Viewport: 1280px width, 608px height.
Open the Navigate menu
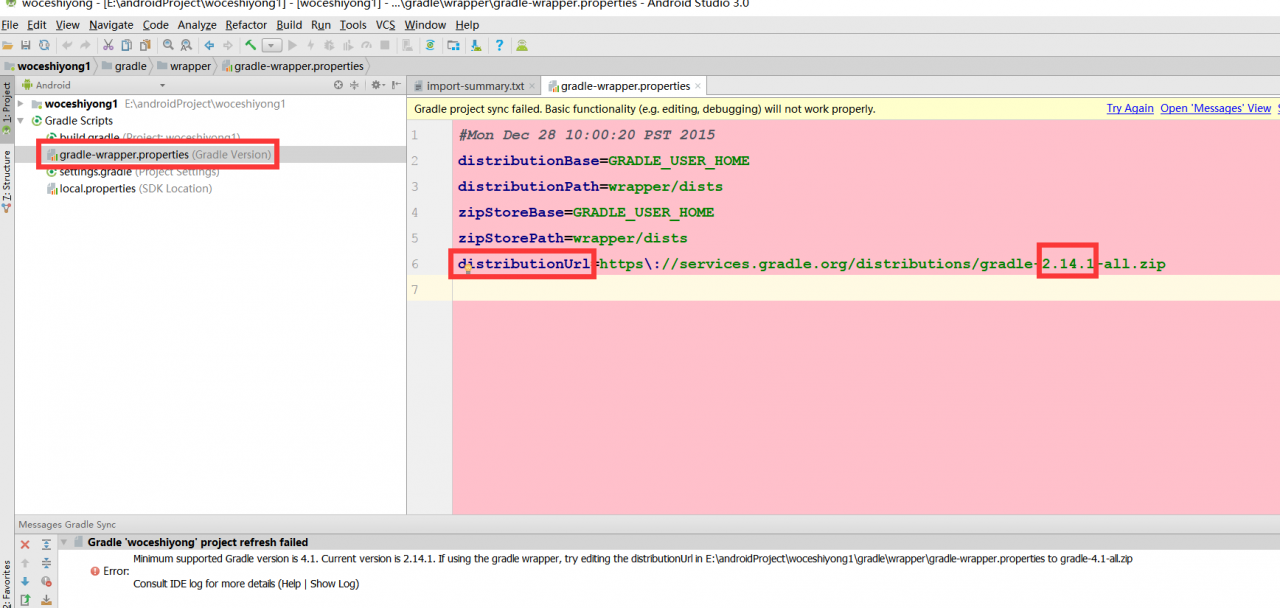pos(111,25)
